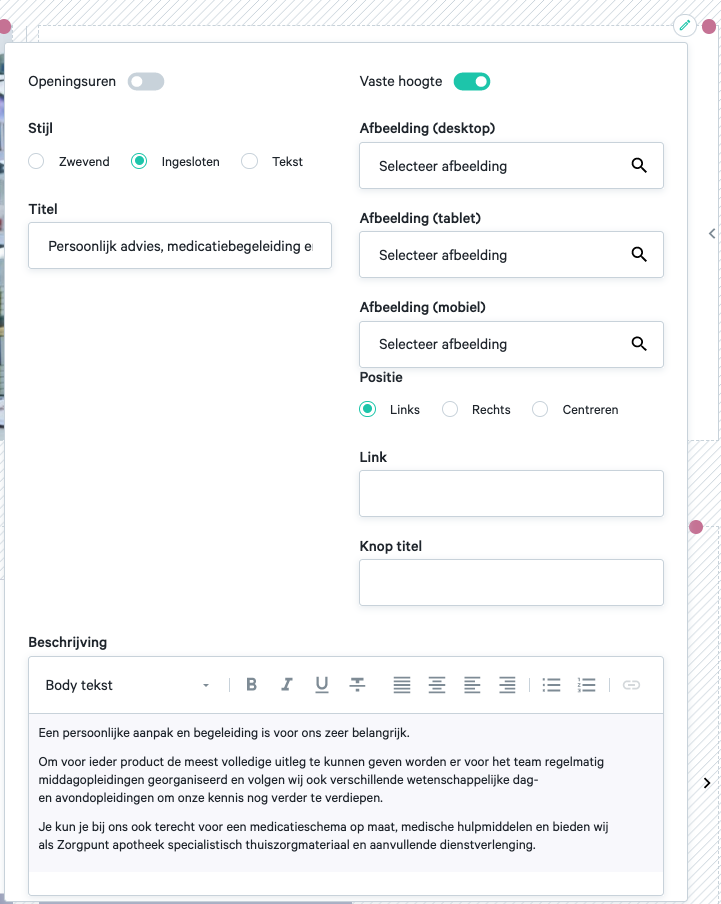Select Centreren position radio button
Screen dimensions: 721x904
[540, 409]
